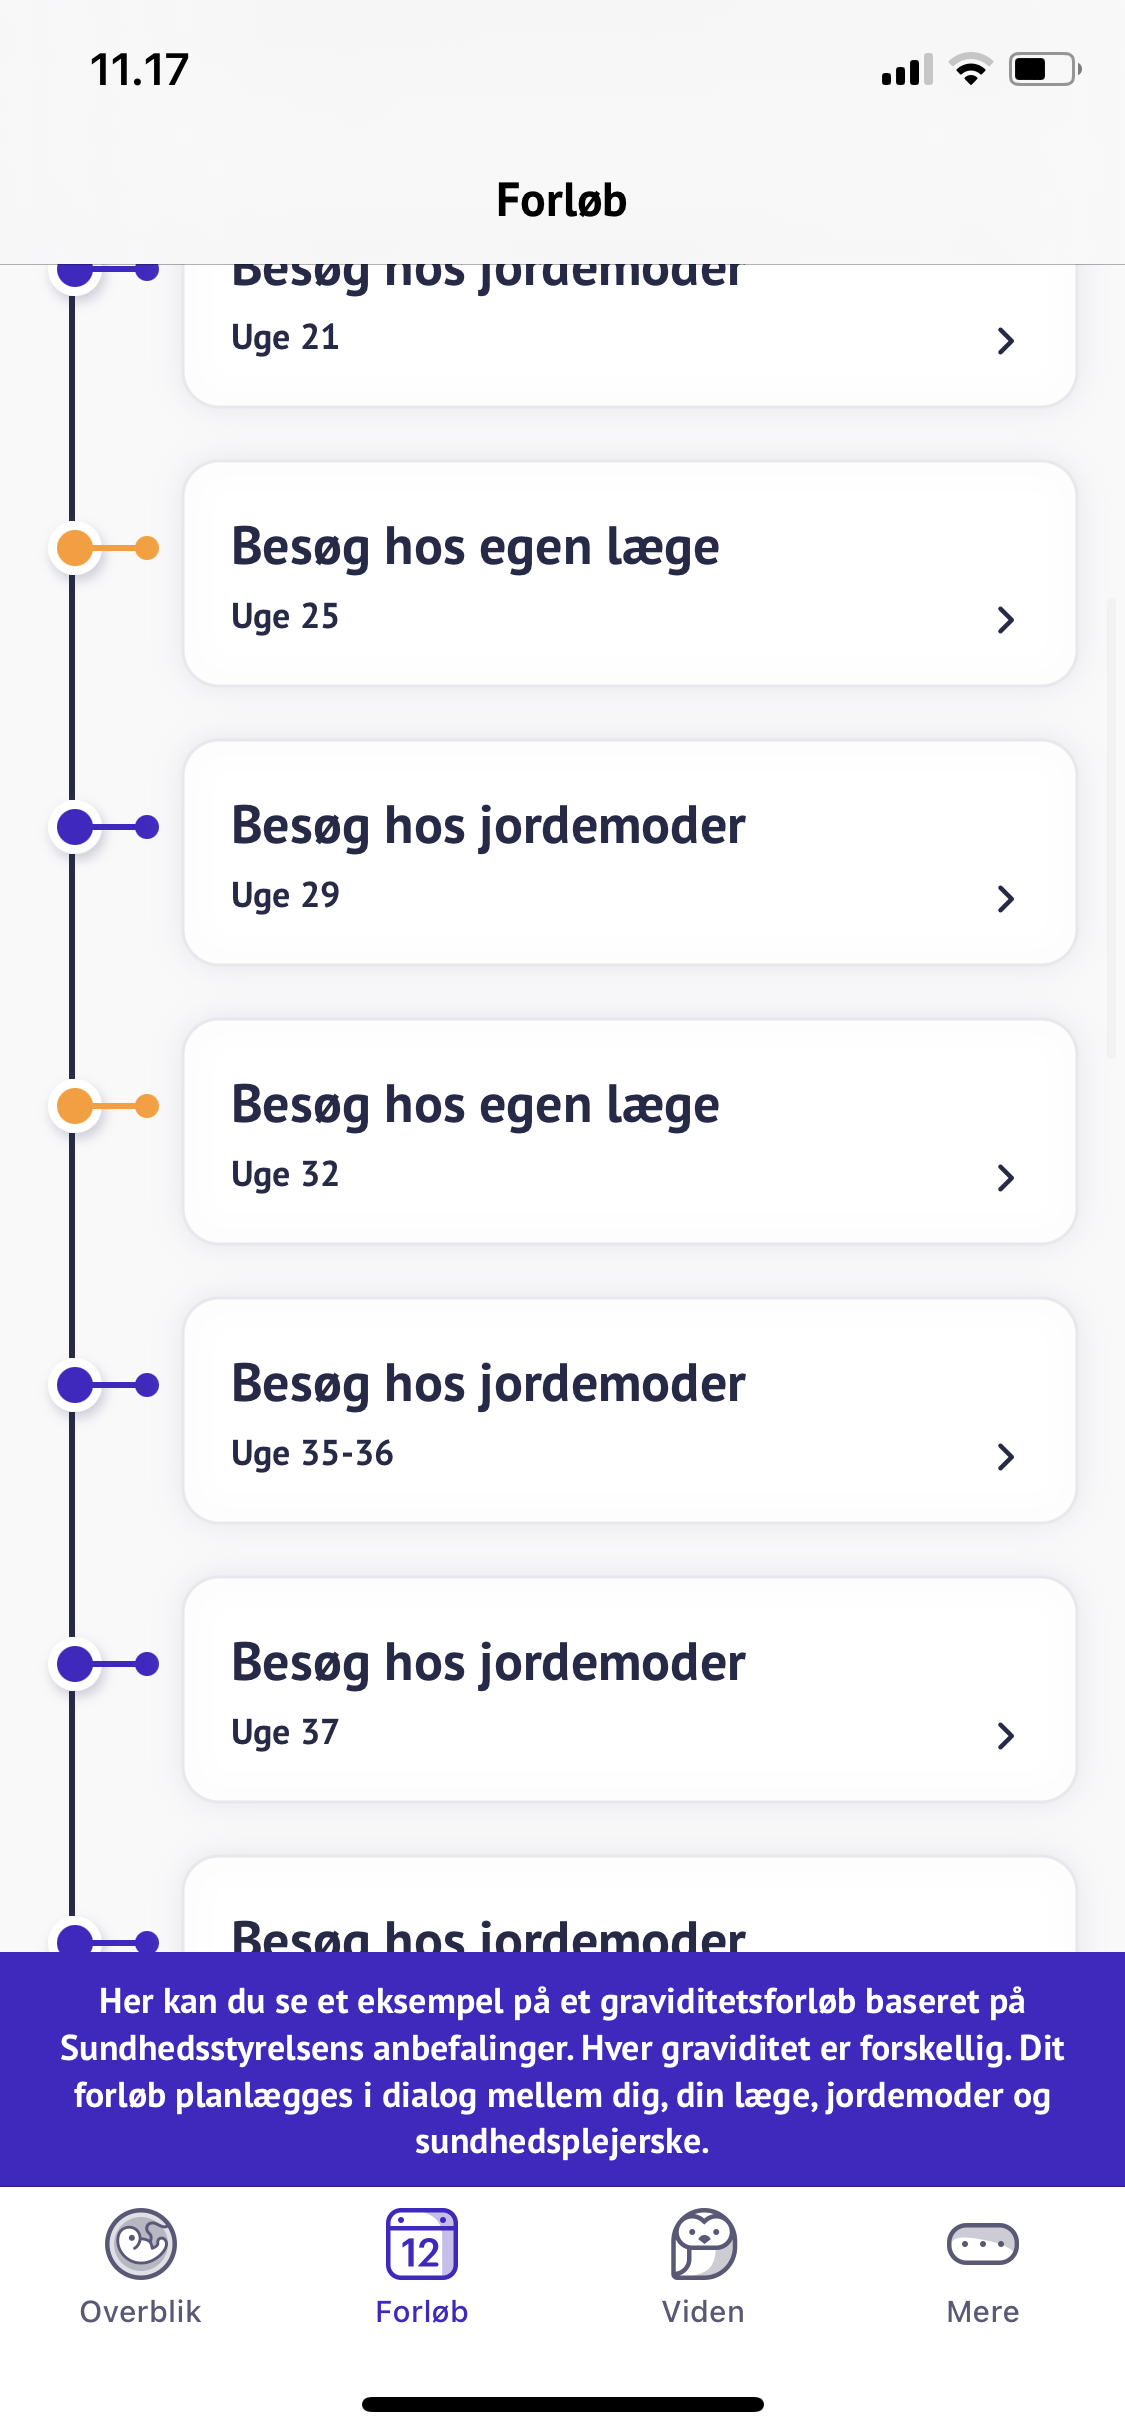This screenshot has width=1125, height=2436.
Task: Switch to the Overblik tab label
Action: coord(141,2312)
